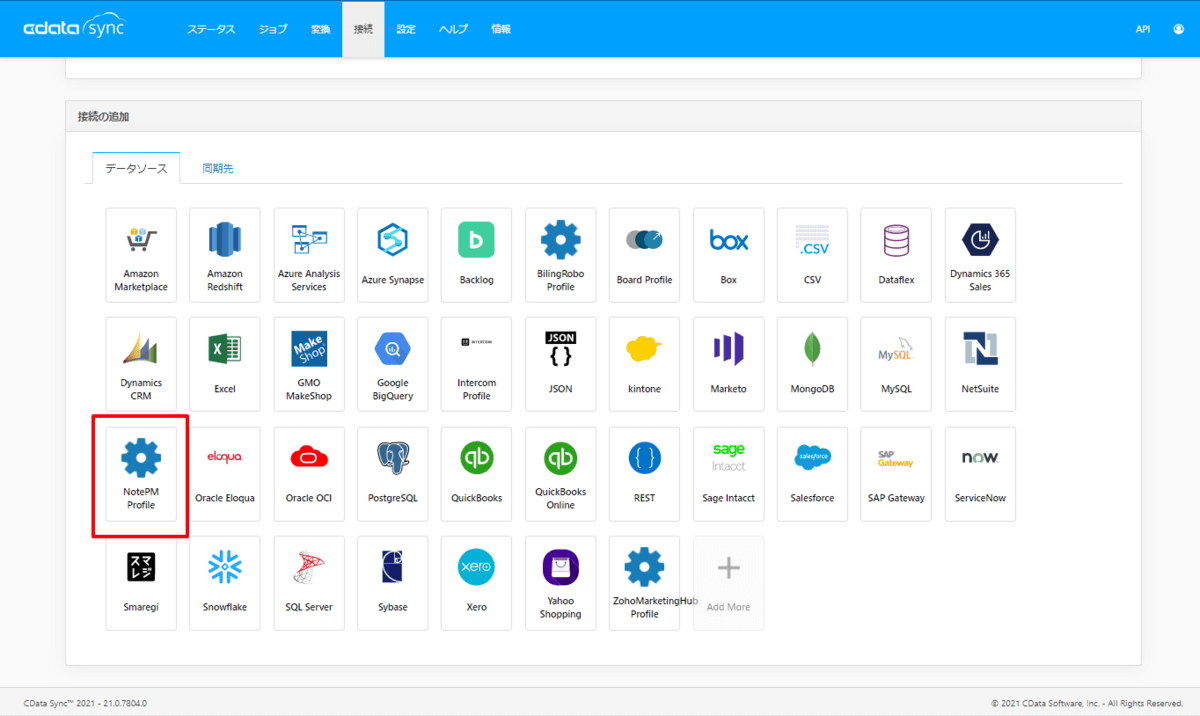Pick the QuickBooks desktop connector
1200x716 pixels.
point(477,474)
